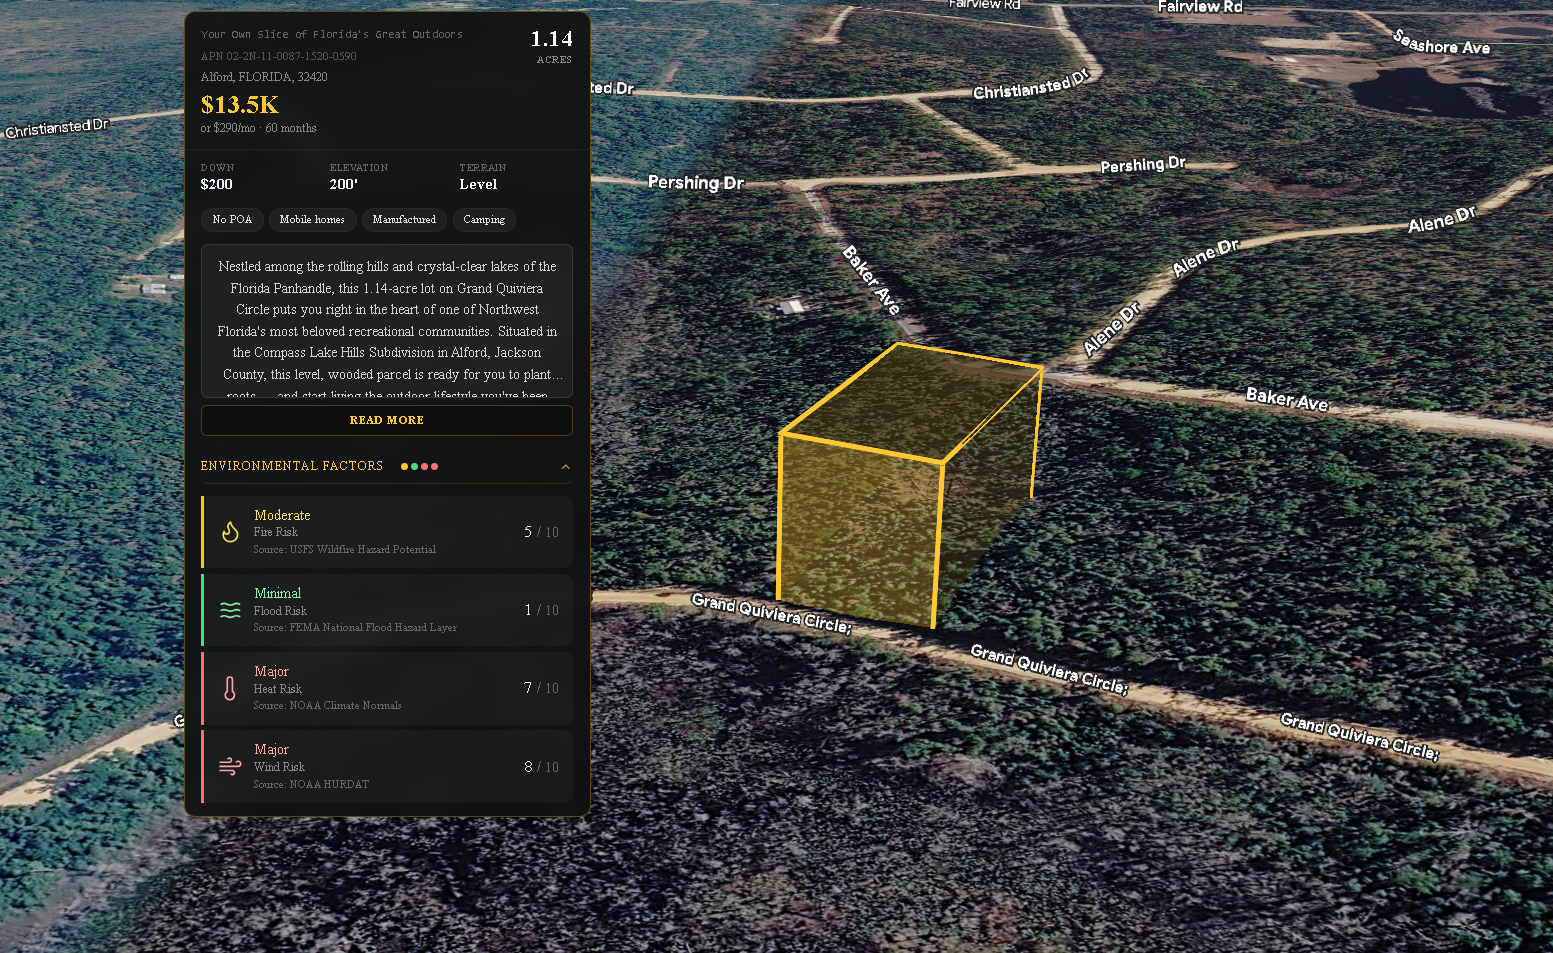
Task: Click Source: USFS Wildfire Hazard Potential
Action: (344, 550)
